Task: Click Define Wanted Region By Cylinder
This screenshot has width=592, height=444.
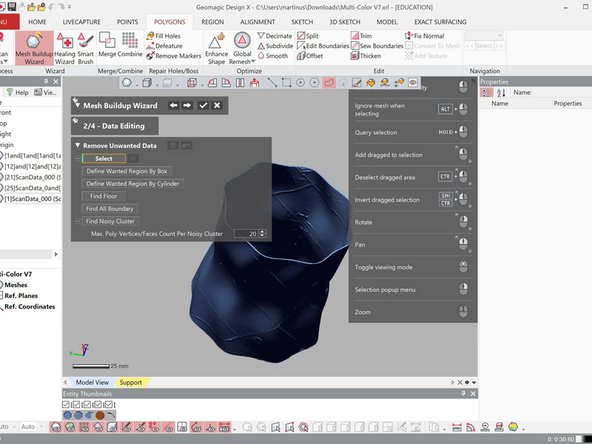Action: pos(133,183)
